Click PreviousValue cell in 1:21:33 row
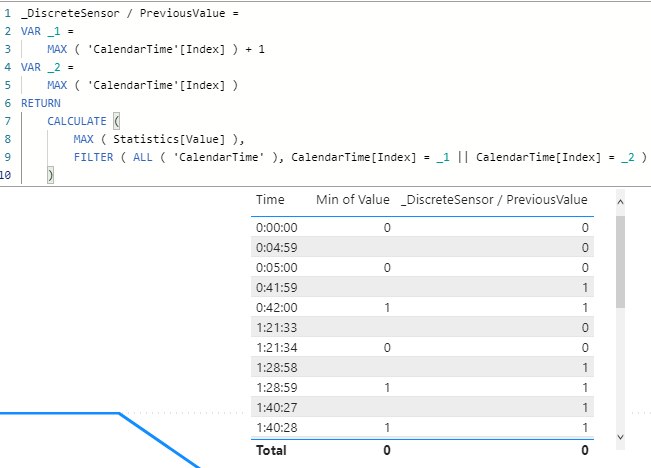Screen dimensions: 651x468 (585, 328)
